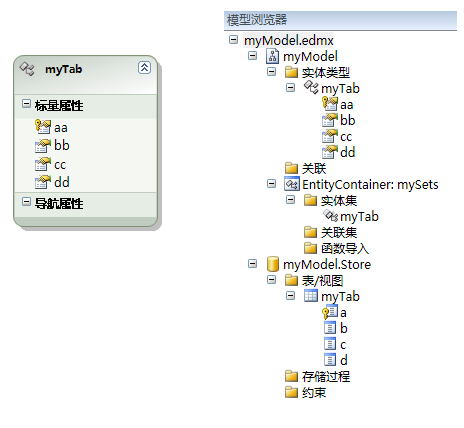Select 存储过程 tree item label

click(x=326, y=377)
